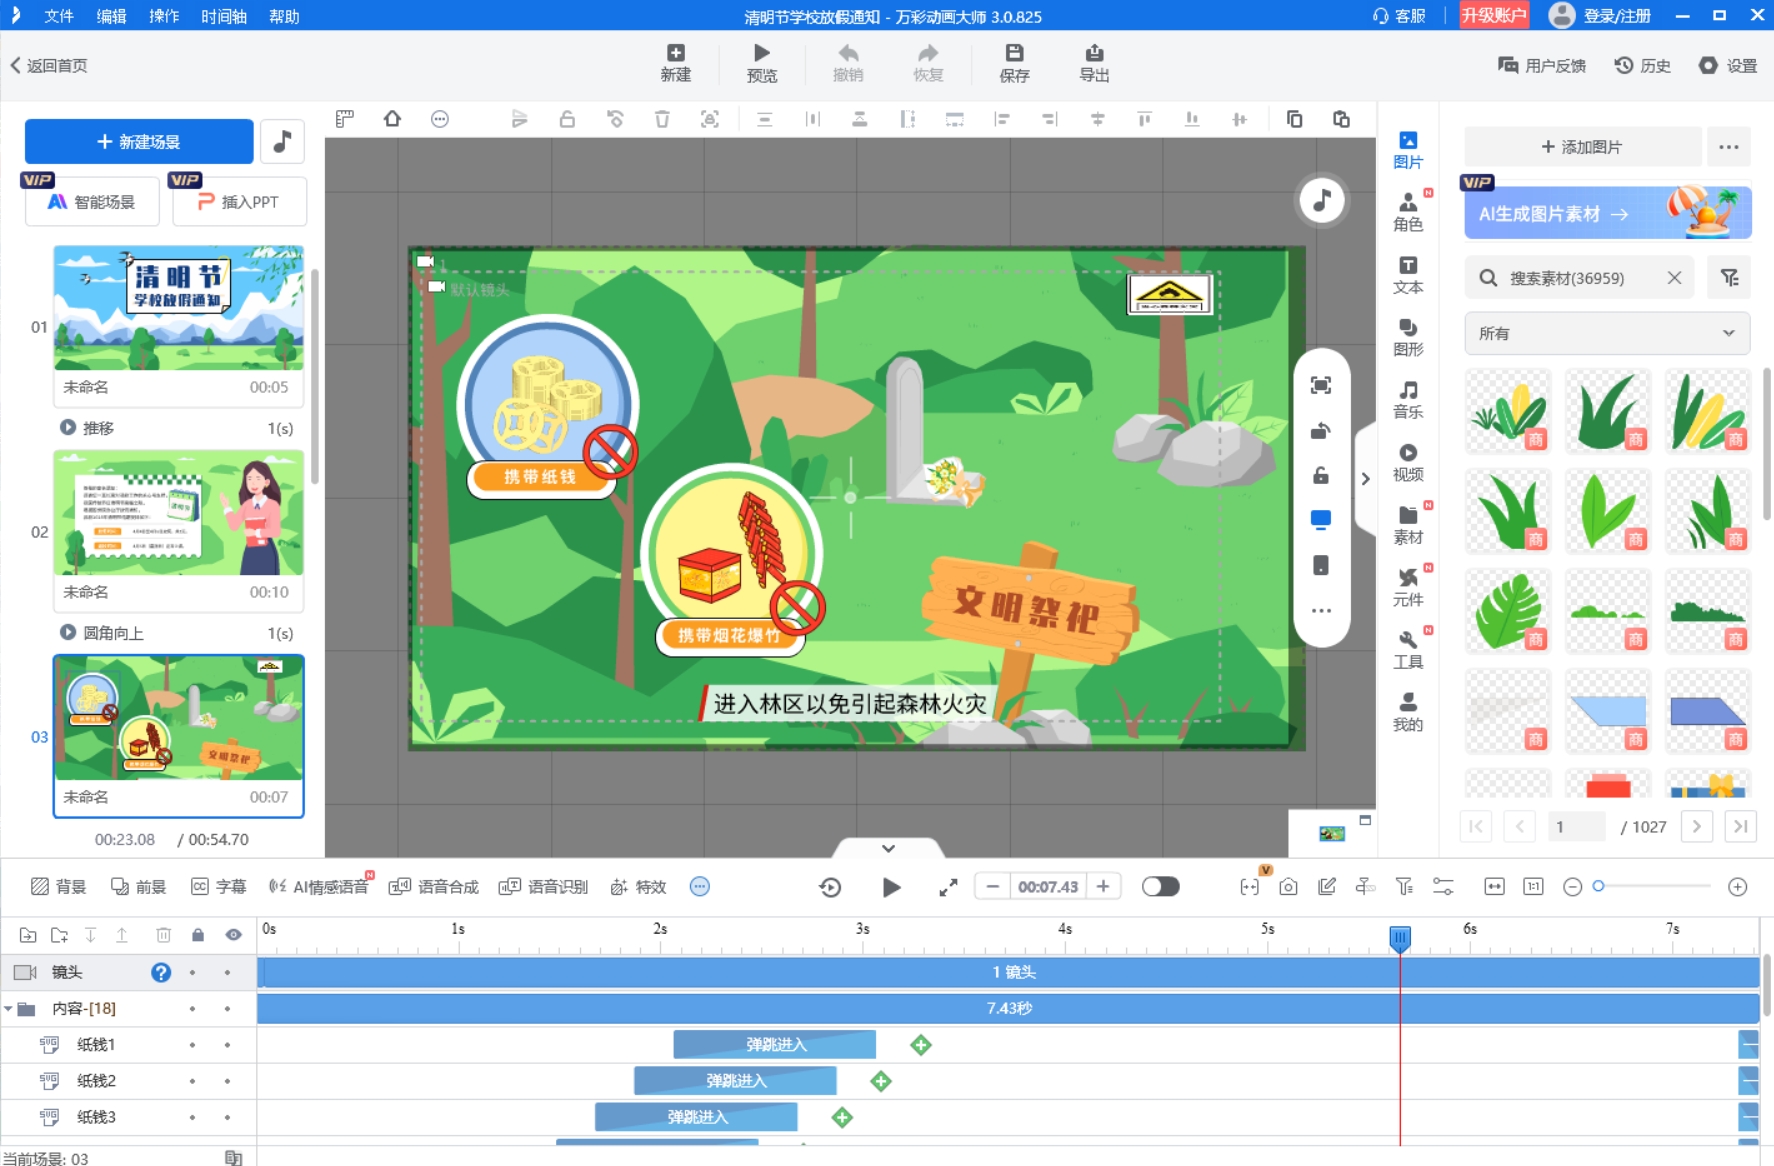Open the 编辑 menu

[111, 16]
